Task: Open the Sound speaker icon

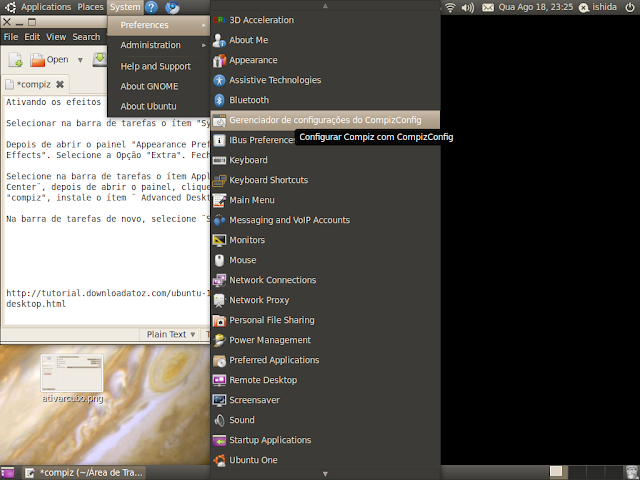Action: coord(219,420)
